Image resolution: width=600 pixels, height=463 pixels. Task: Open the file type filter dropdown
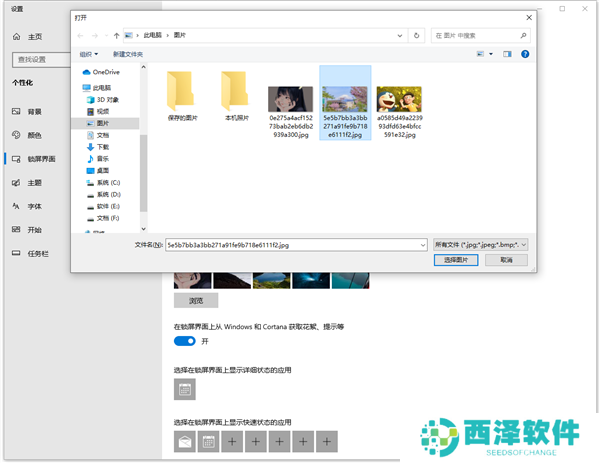click(481, 245)
